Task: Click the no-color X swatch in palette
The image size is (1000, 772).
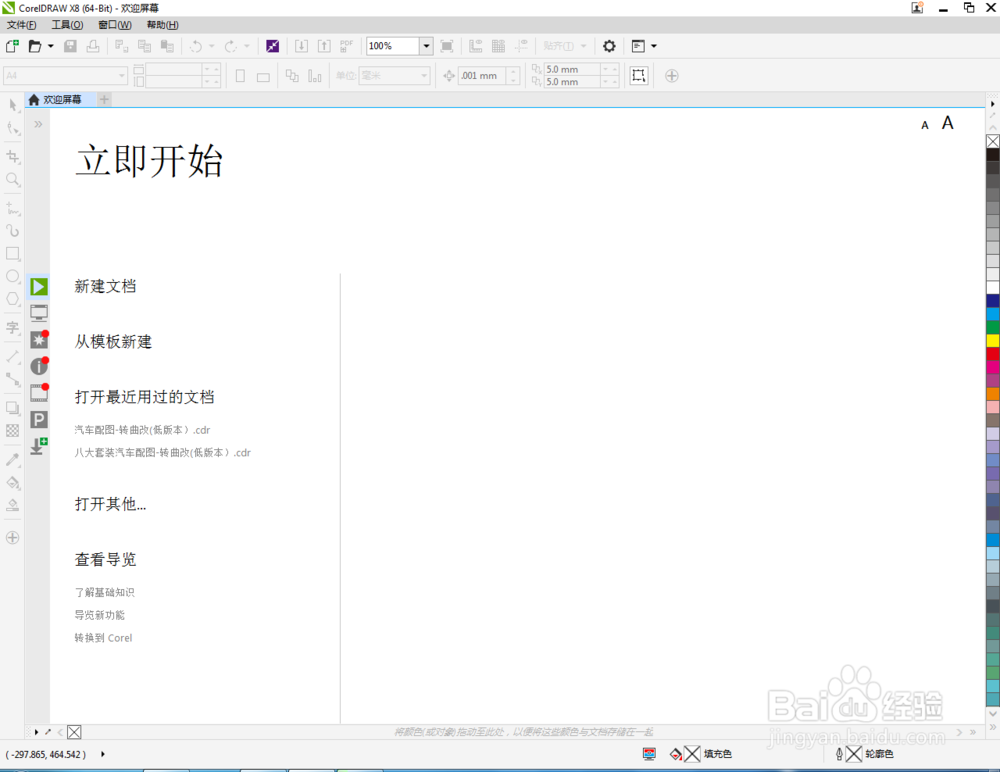Action: click(x=993, y=141)
